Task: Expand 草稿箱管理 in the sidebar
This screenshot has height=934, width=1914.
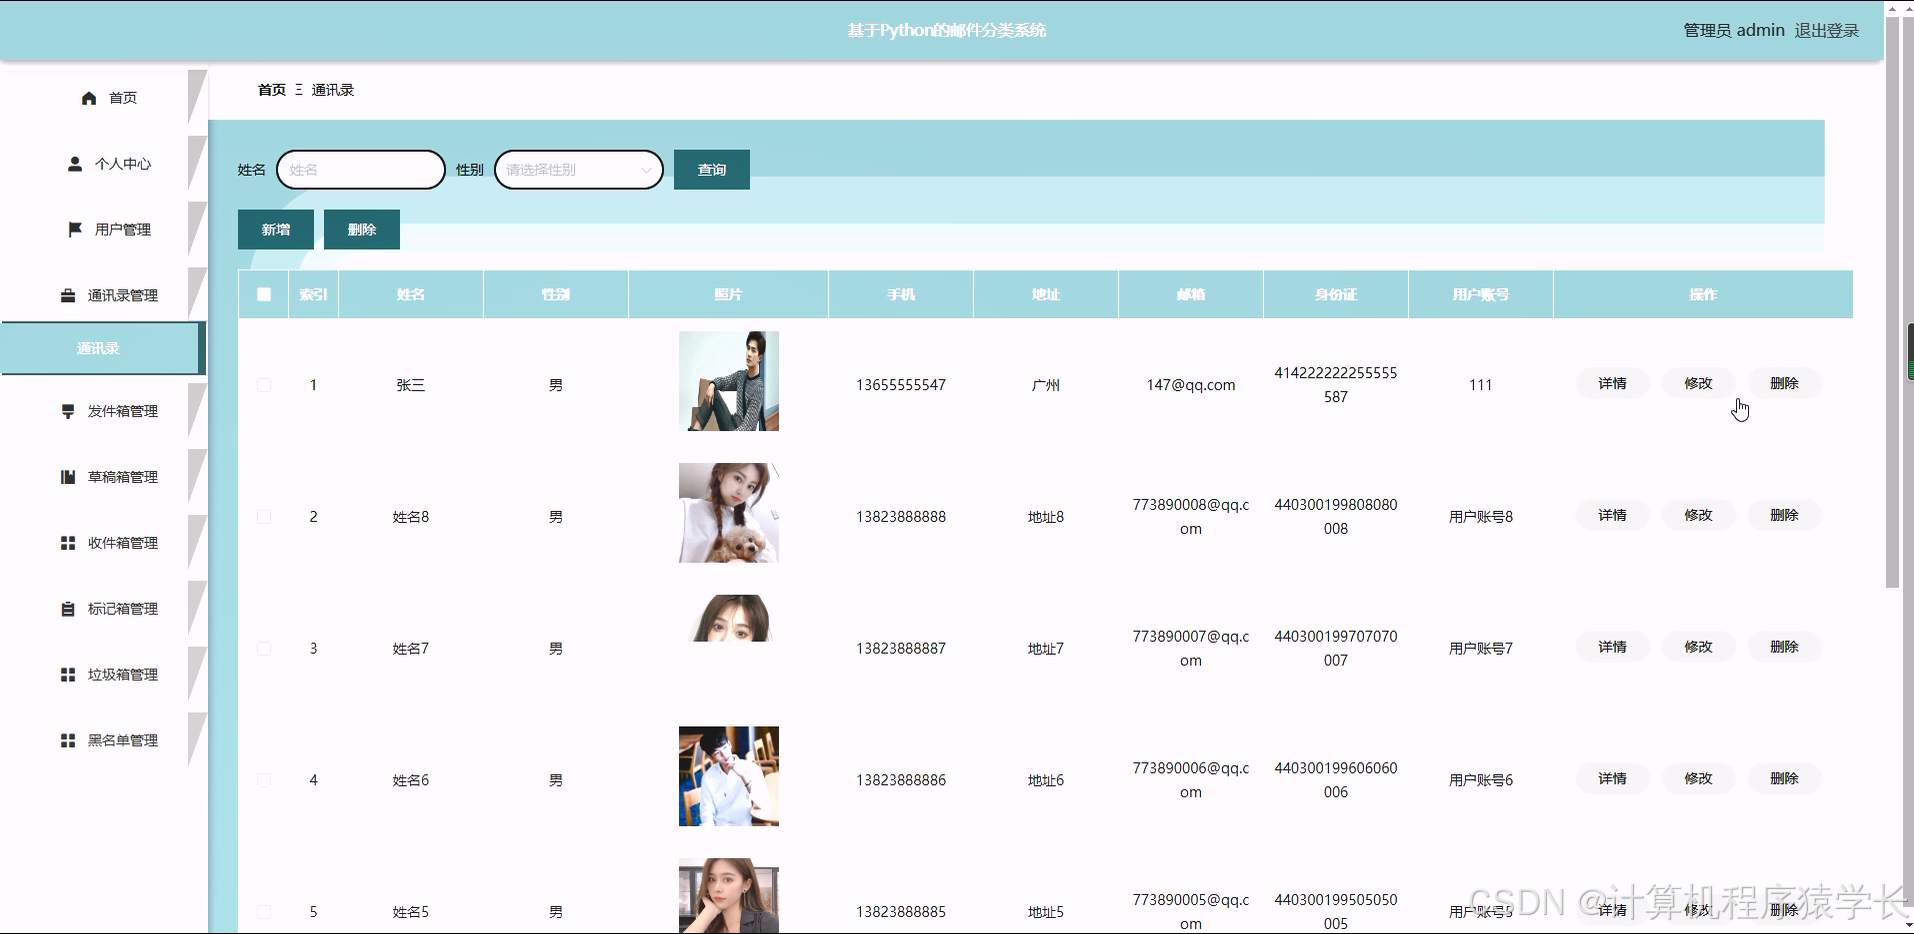Action: 104,477
